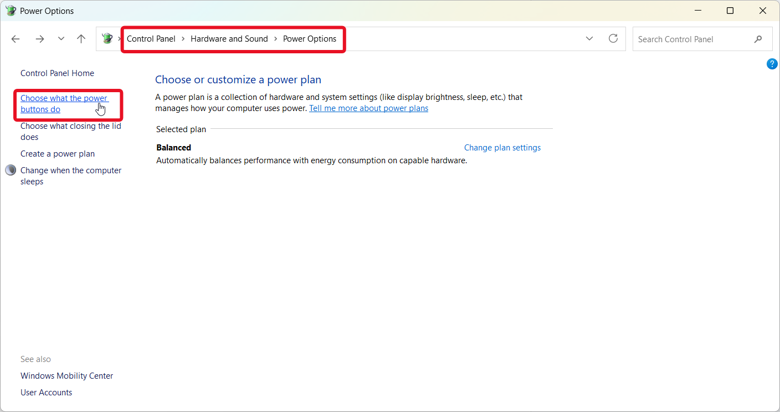Image resolution: width=780 pixels, height=412 pixels.
Task: Select Hardware and Sound breadcrumb
Action: click(229, 39)
